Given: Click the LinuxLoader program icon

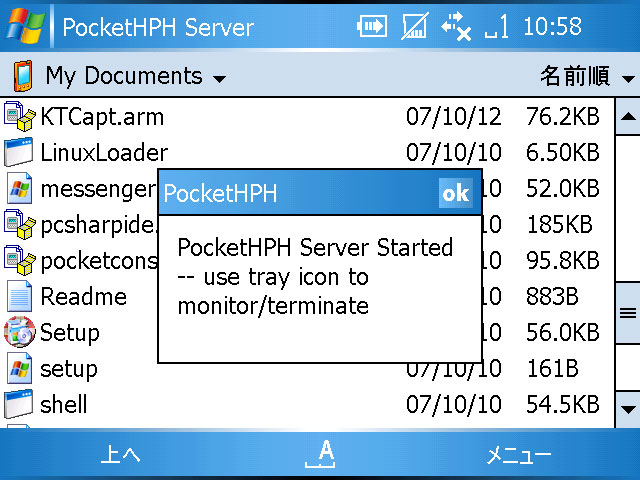Looking at the screenshot, I should point(18,152).
